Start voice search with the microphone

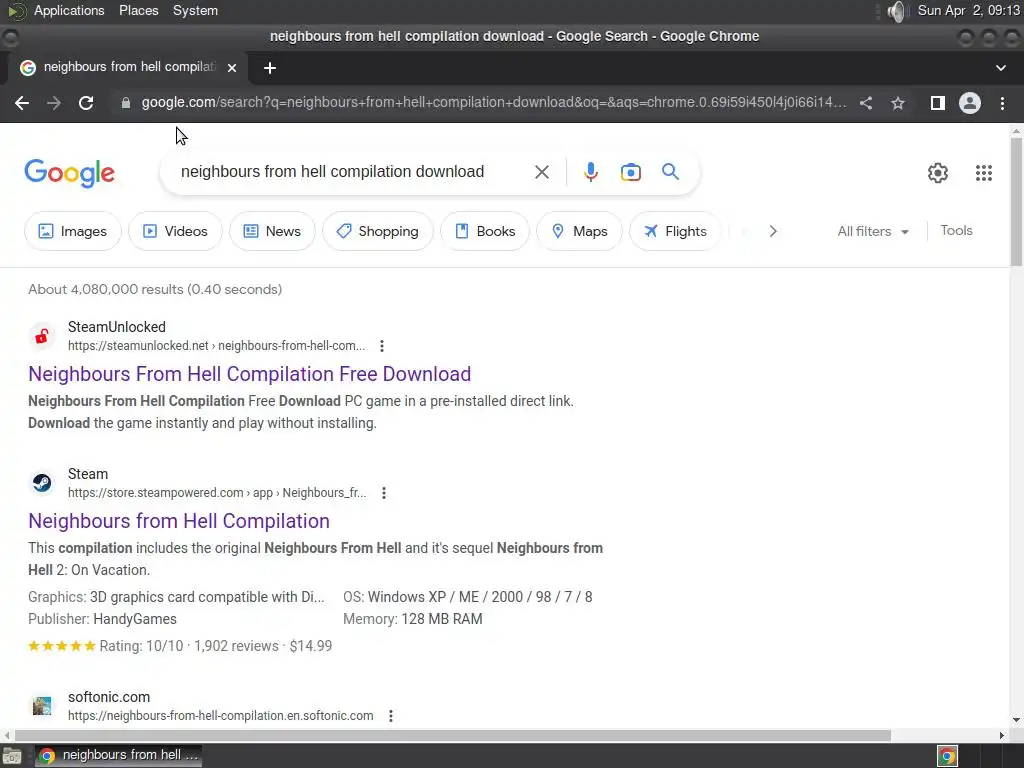590,172
